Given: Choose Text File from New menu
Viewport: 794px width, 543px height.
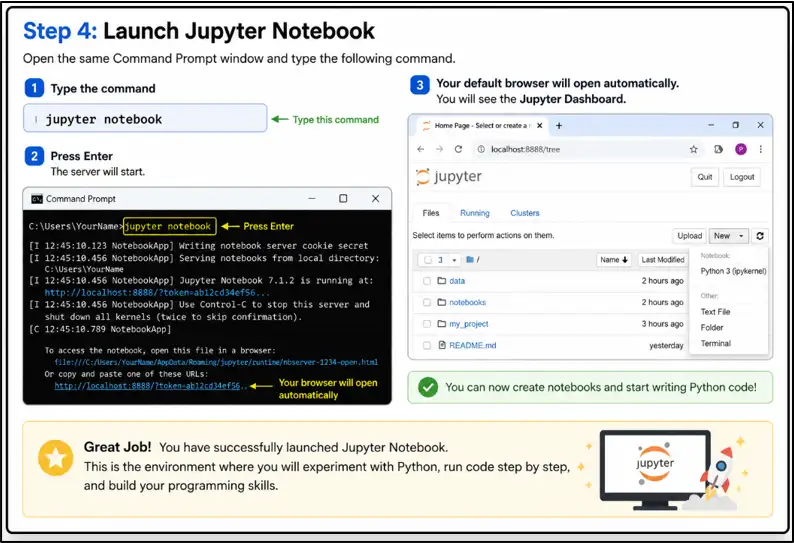Looking at the screenshot, I should pos(715,312).
